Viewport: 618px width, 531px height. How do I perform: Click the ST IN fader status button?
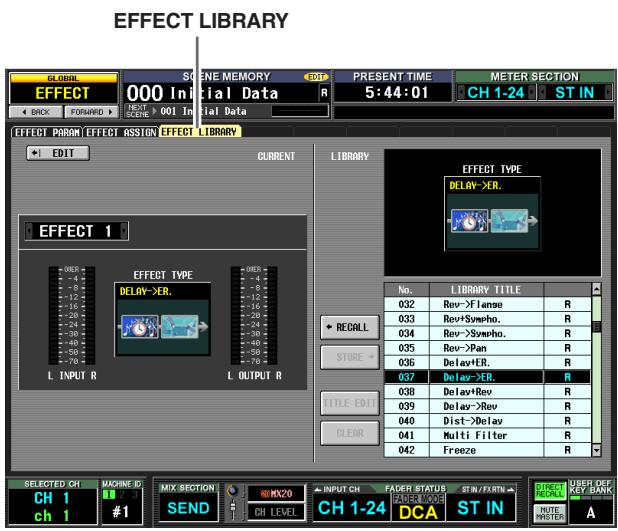click(x=480, y=508)
